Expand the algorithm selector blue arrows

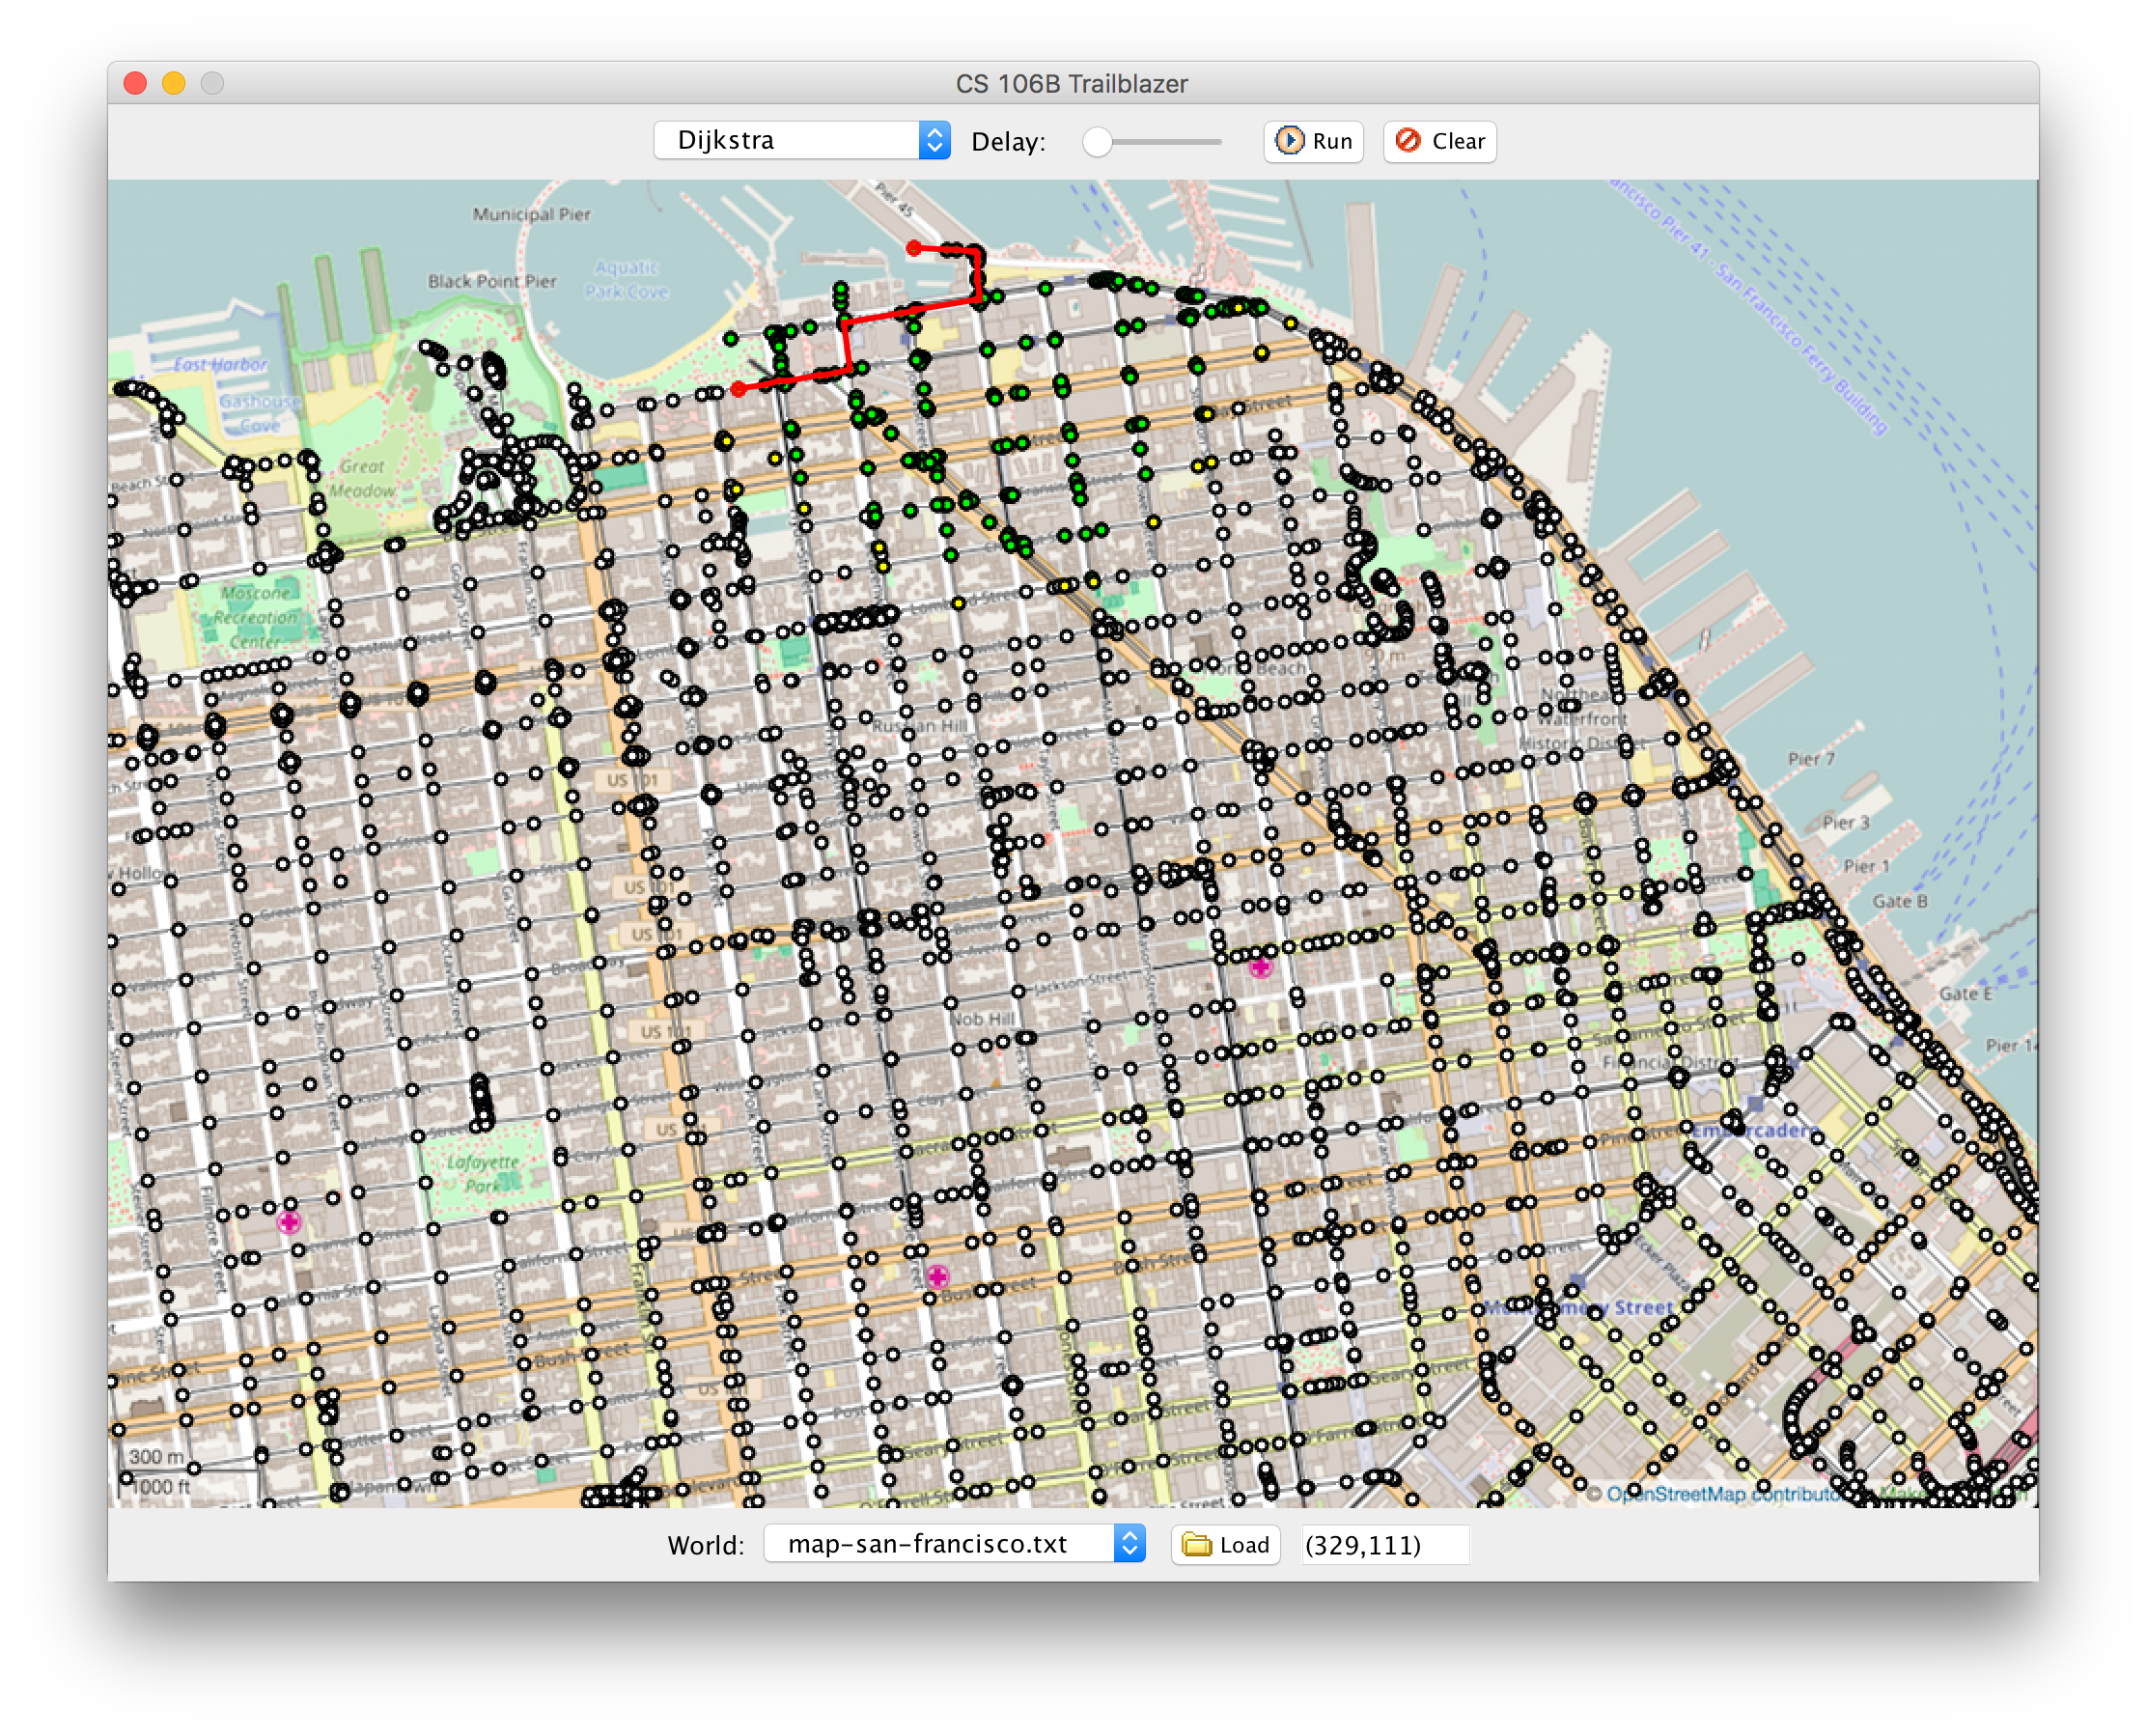pos(934,141)
